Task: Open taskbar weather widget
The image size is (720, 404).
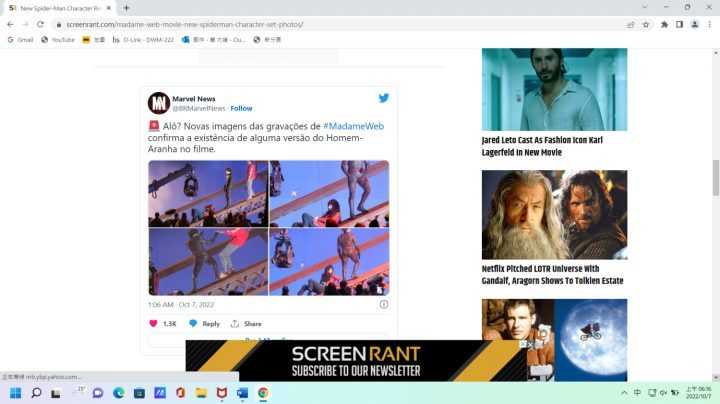Action: (x=81, y=391)
